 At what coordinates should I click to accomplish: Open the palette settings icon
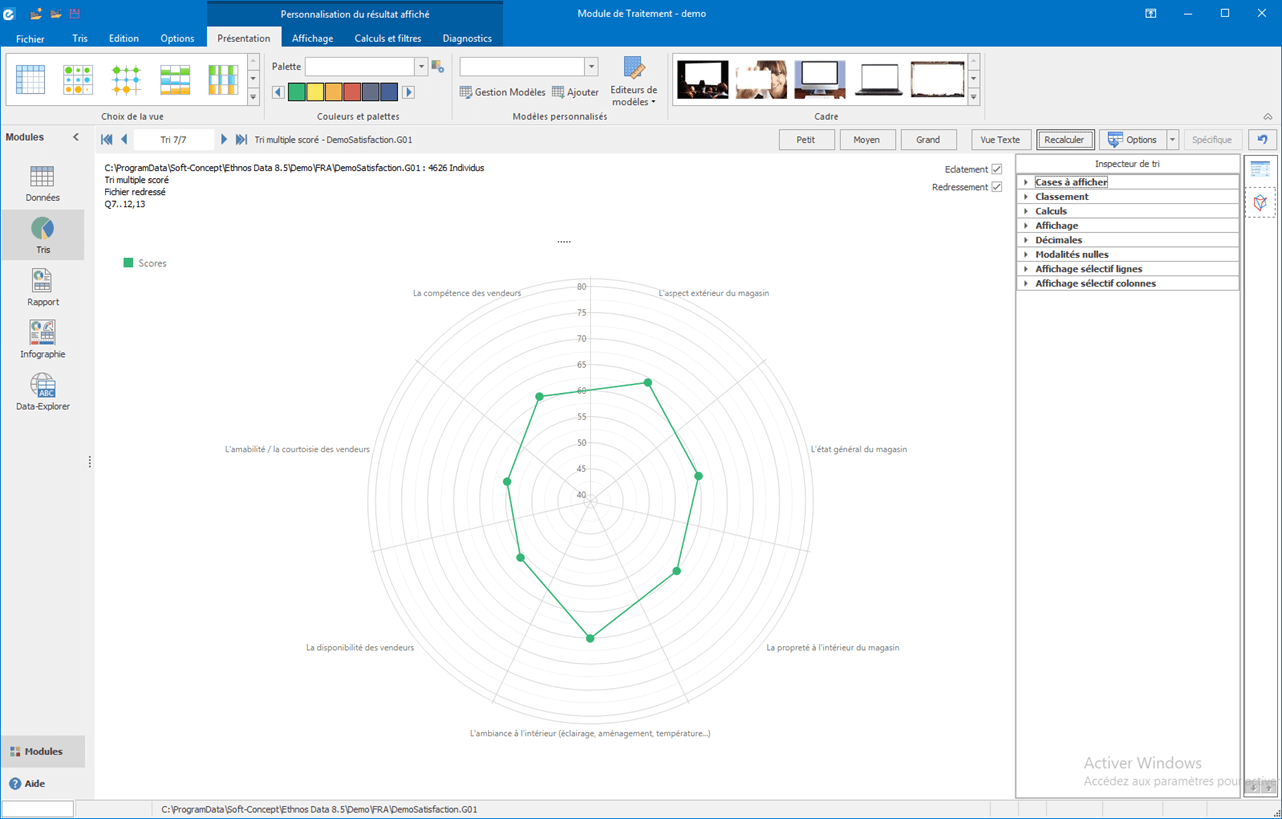437,67
